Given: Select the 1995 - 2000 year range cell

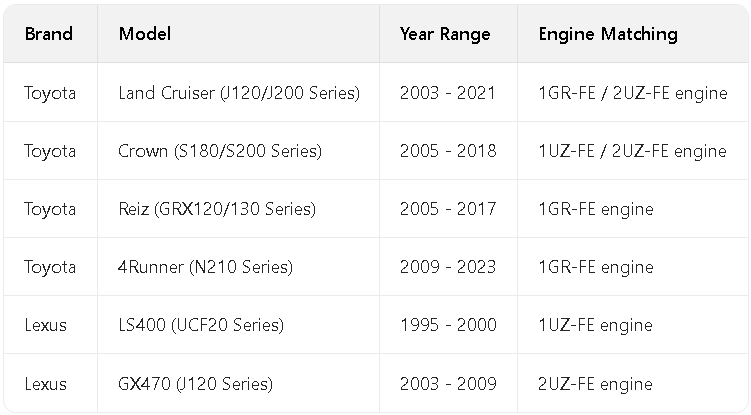Looking at the screenshot, I should point(448,325).
